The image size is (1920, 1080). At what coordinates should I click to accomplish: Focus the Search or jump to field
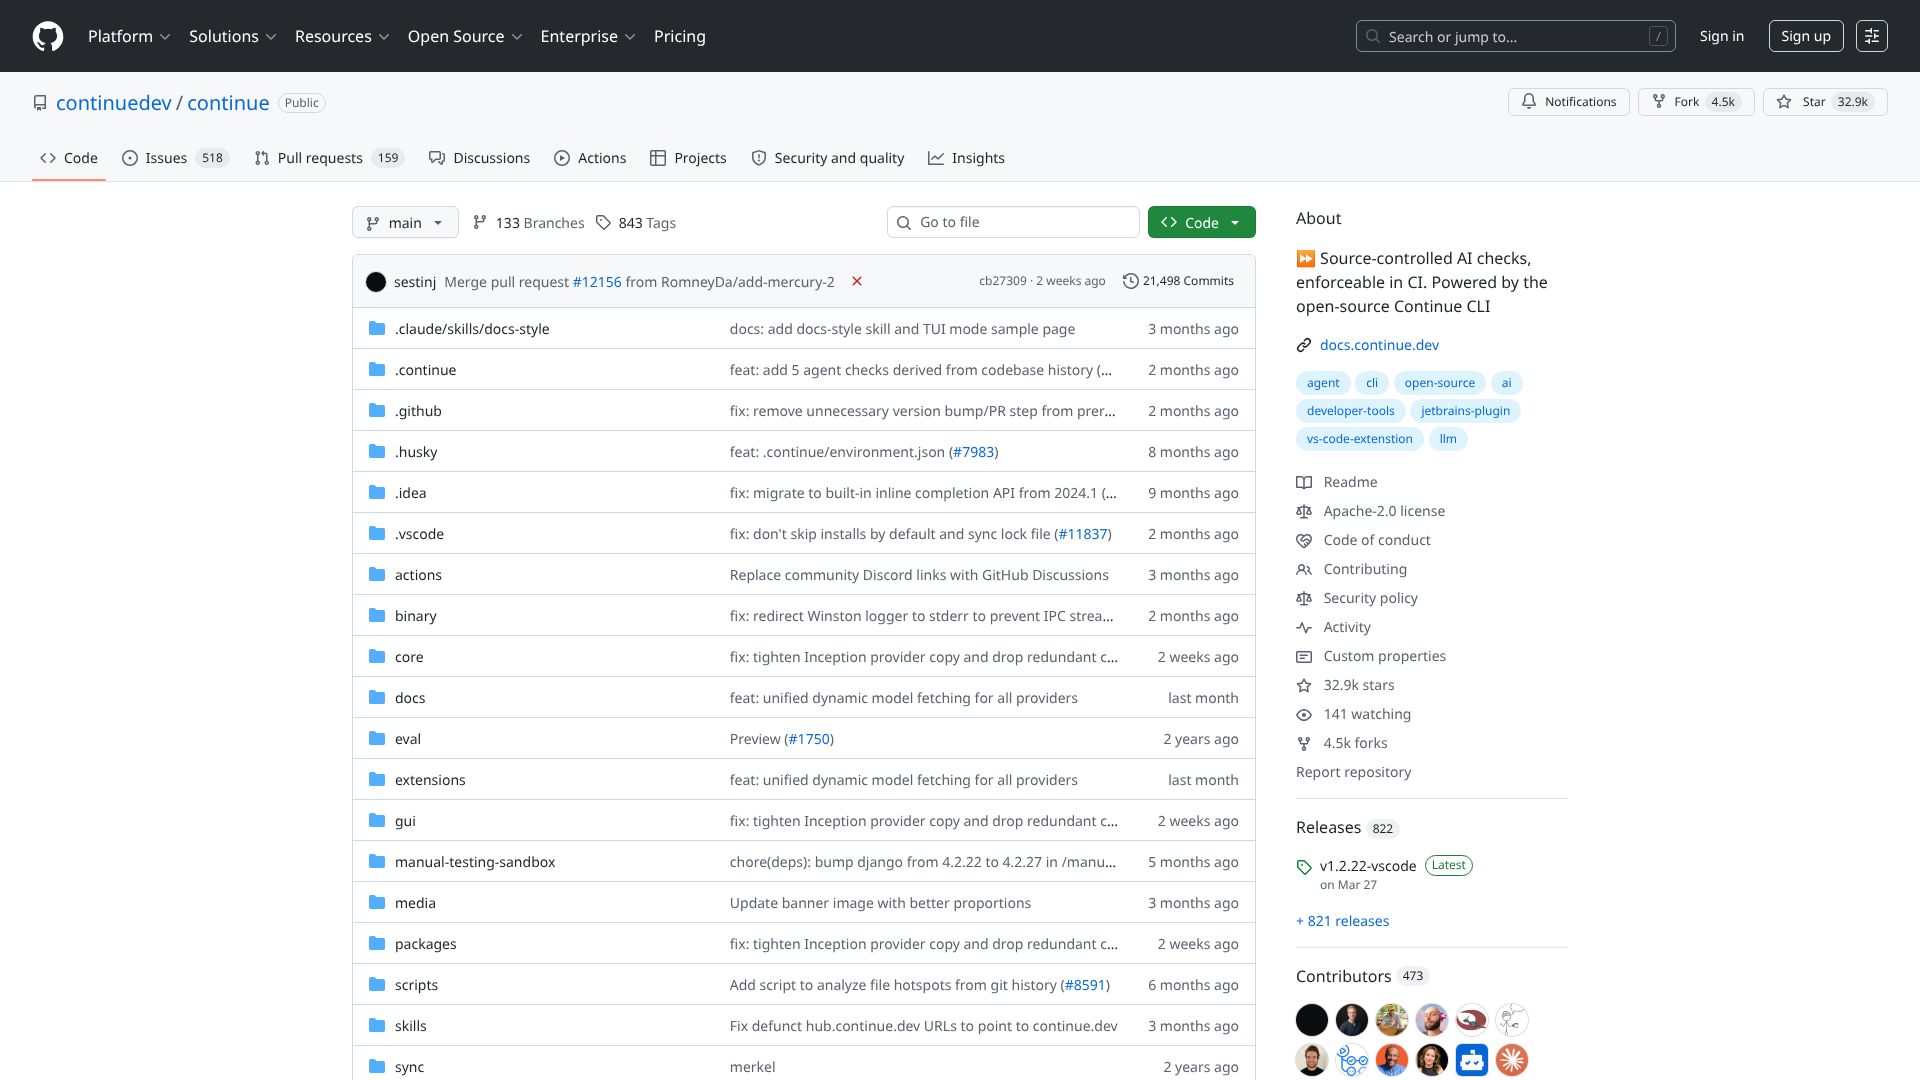tap(1515, 36)
